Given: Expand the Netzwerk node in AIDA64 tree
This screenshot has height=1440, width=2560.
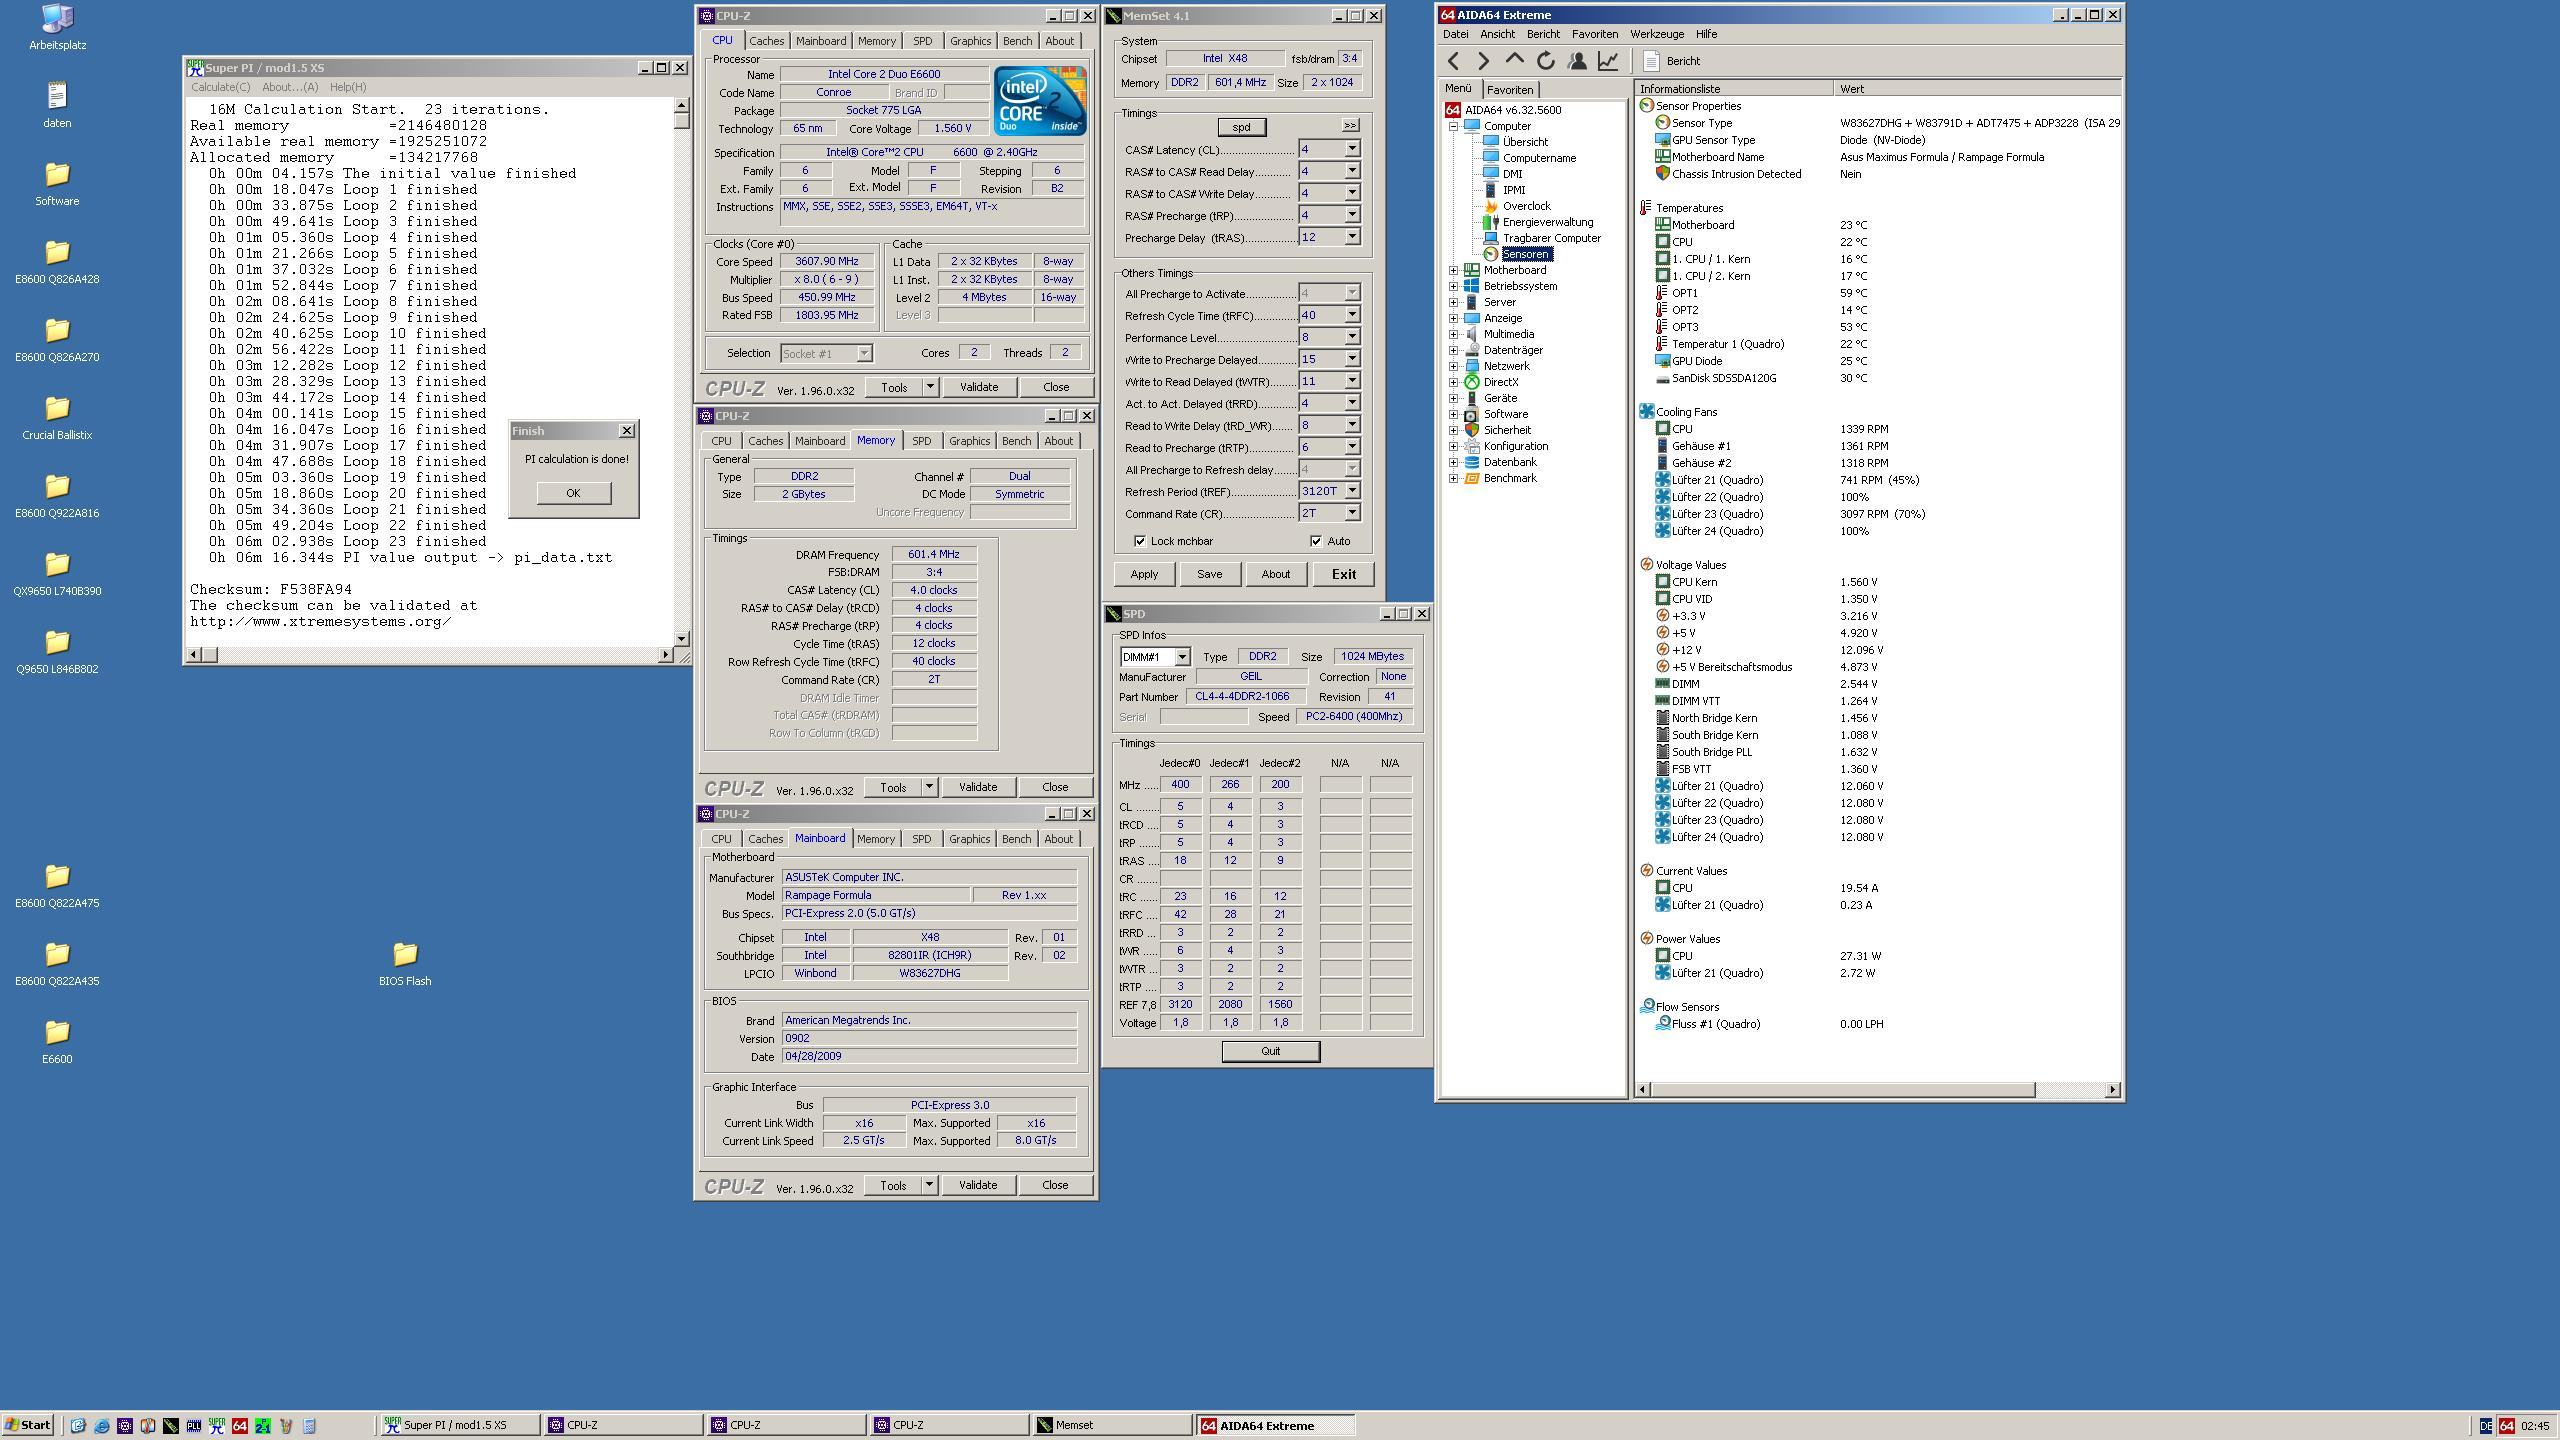Looking at the screenshot, I should [x=1453, y=366].
